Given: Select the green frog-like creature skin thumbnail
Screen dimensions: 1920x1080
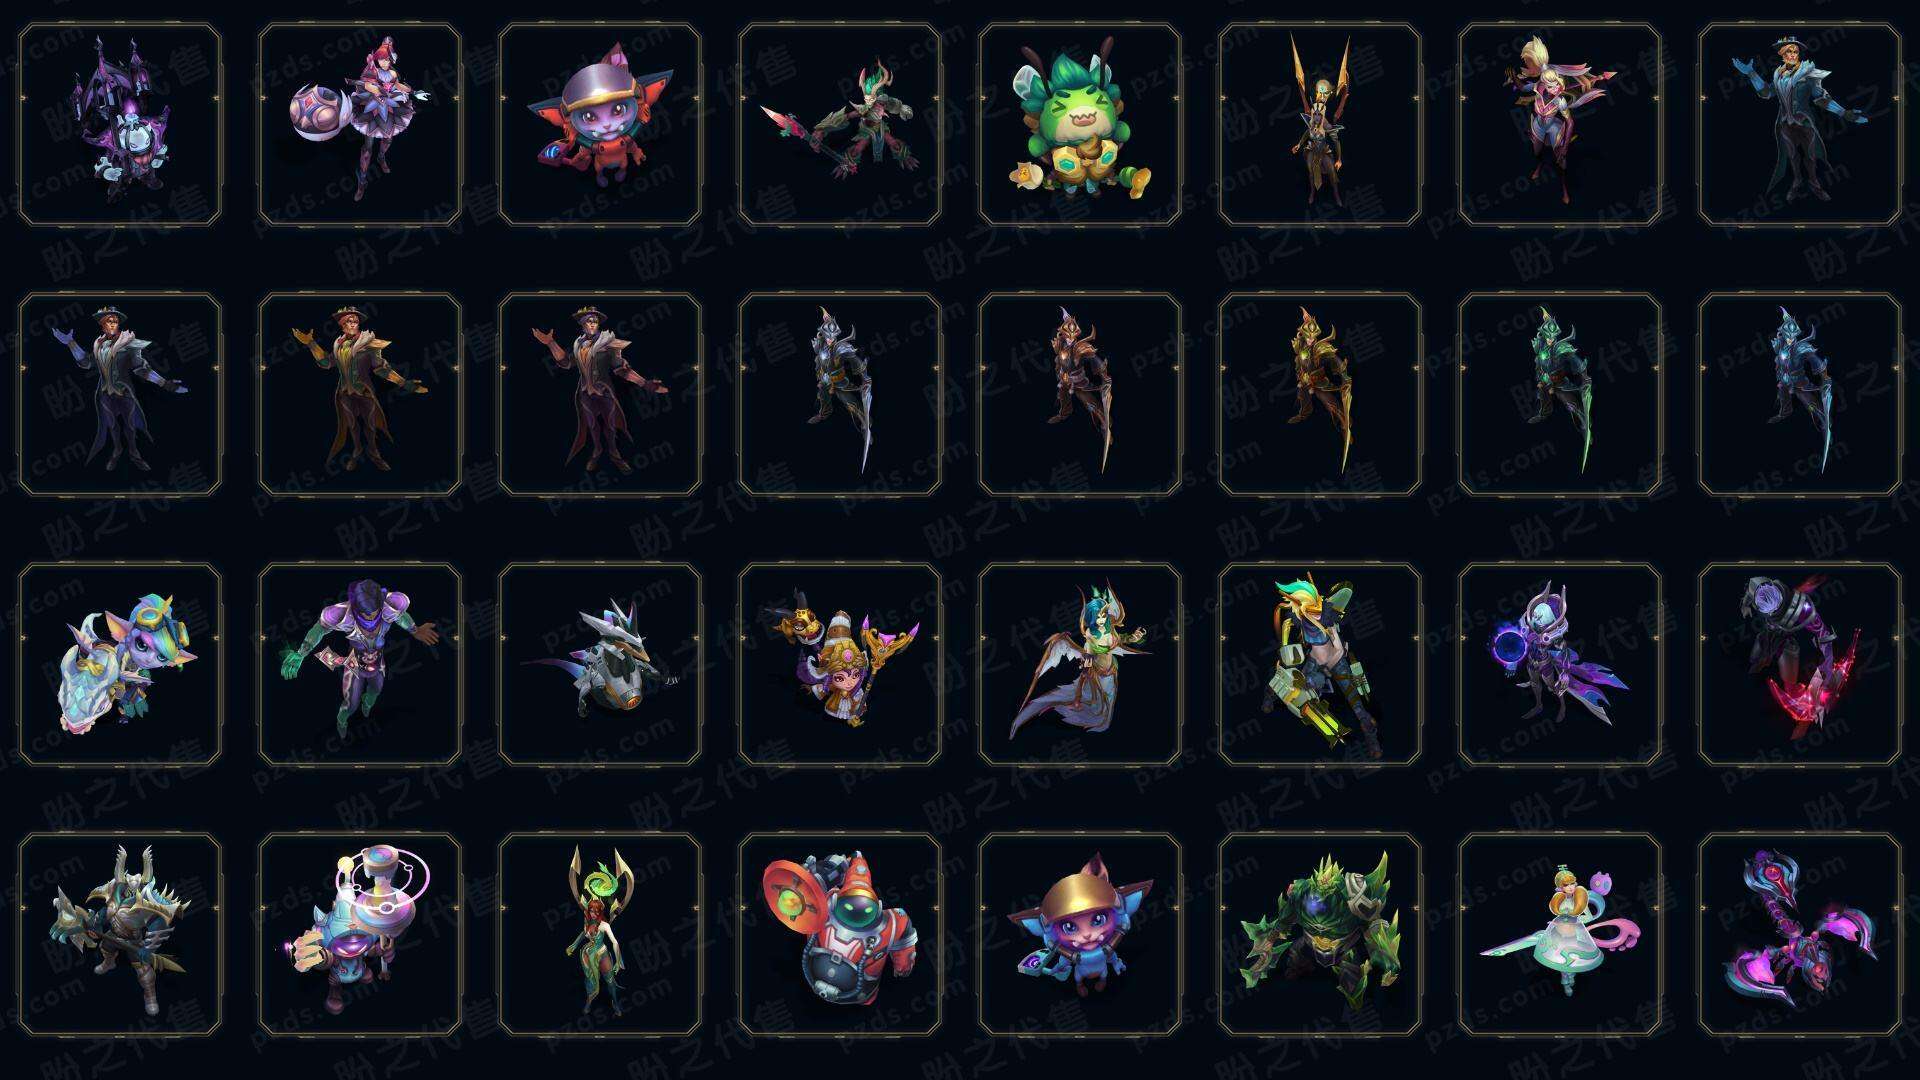Looking at the screenshot, I should tap(1080, 125).
